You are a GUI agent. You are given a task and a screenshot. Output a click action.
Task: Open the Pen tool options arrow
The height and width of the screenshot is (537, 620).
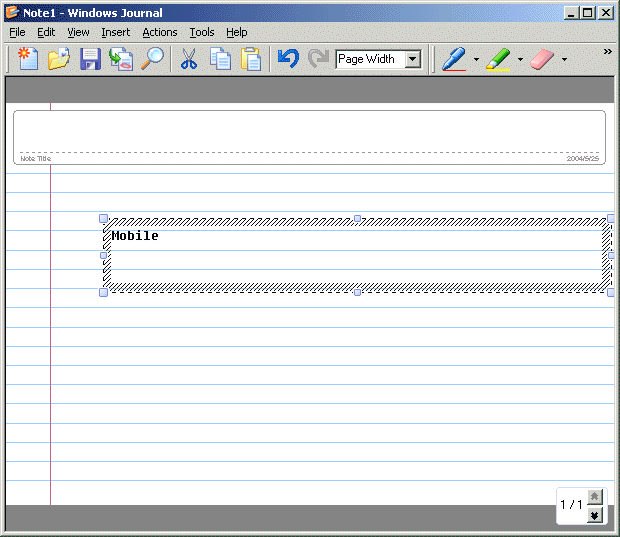pyautogui.click(x=476, y=59)
